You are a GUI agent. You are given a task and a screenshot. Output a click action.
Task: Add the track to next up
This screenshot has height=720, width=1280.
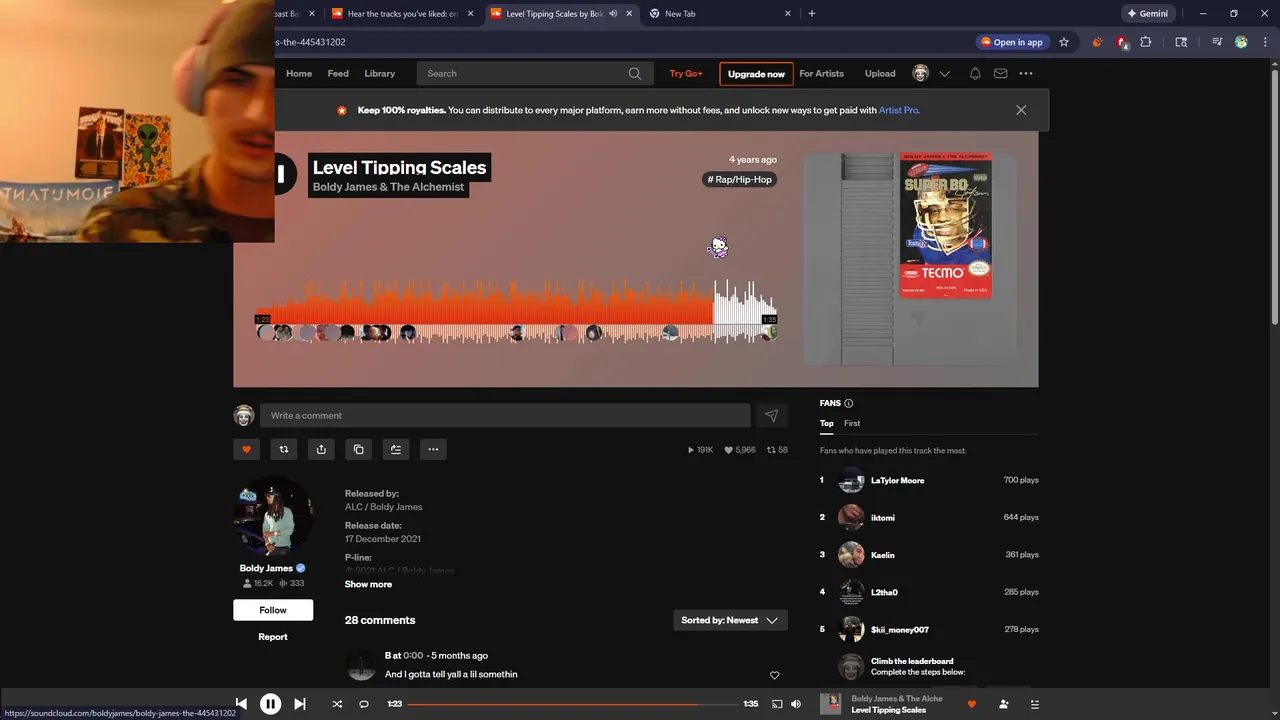click(396, 449)
